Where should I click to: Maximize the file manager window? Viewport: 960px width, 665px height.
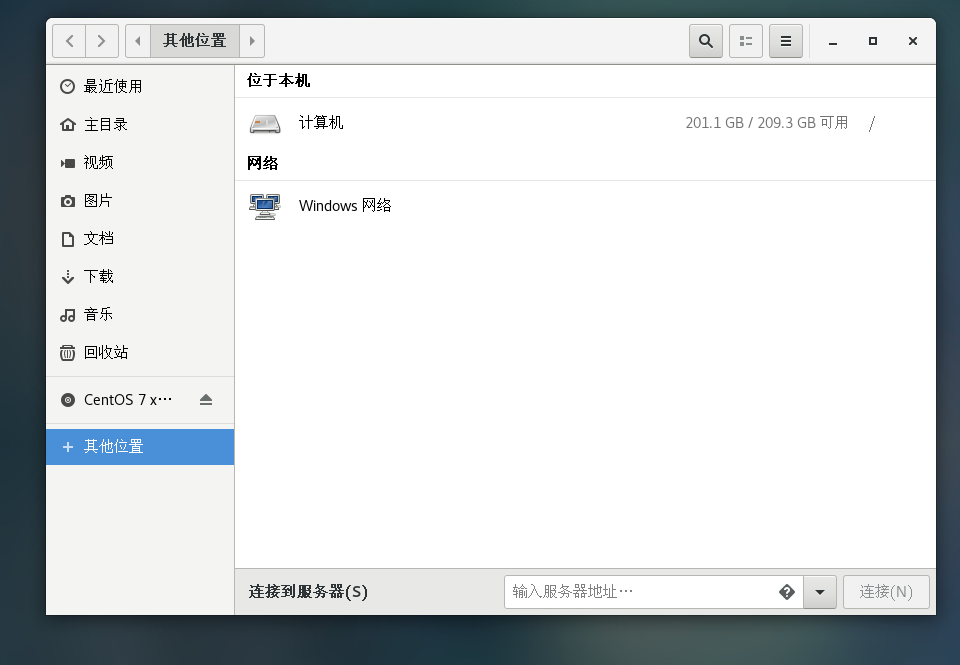click(x=873, y=41)
